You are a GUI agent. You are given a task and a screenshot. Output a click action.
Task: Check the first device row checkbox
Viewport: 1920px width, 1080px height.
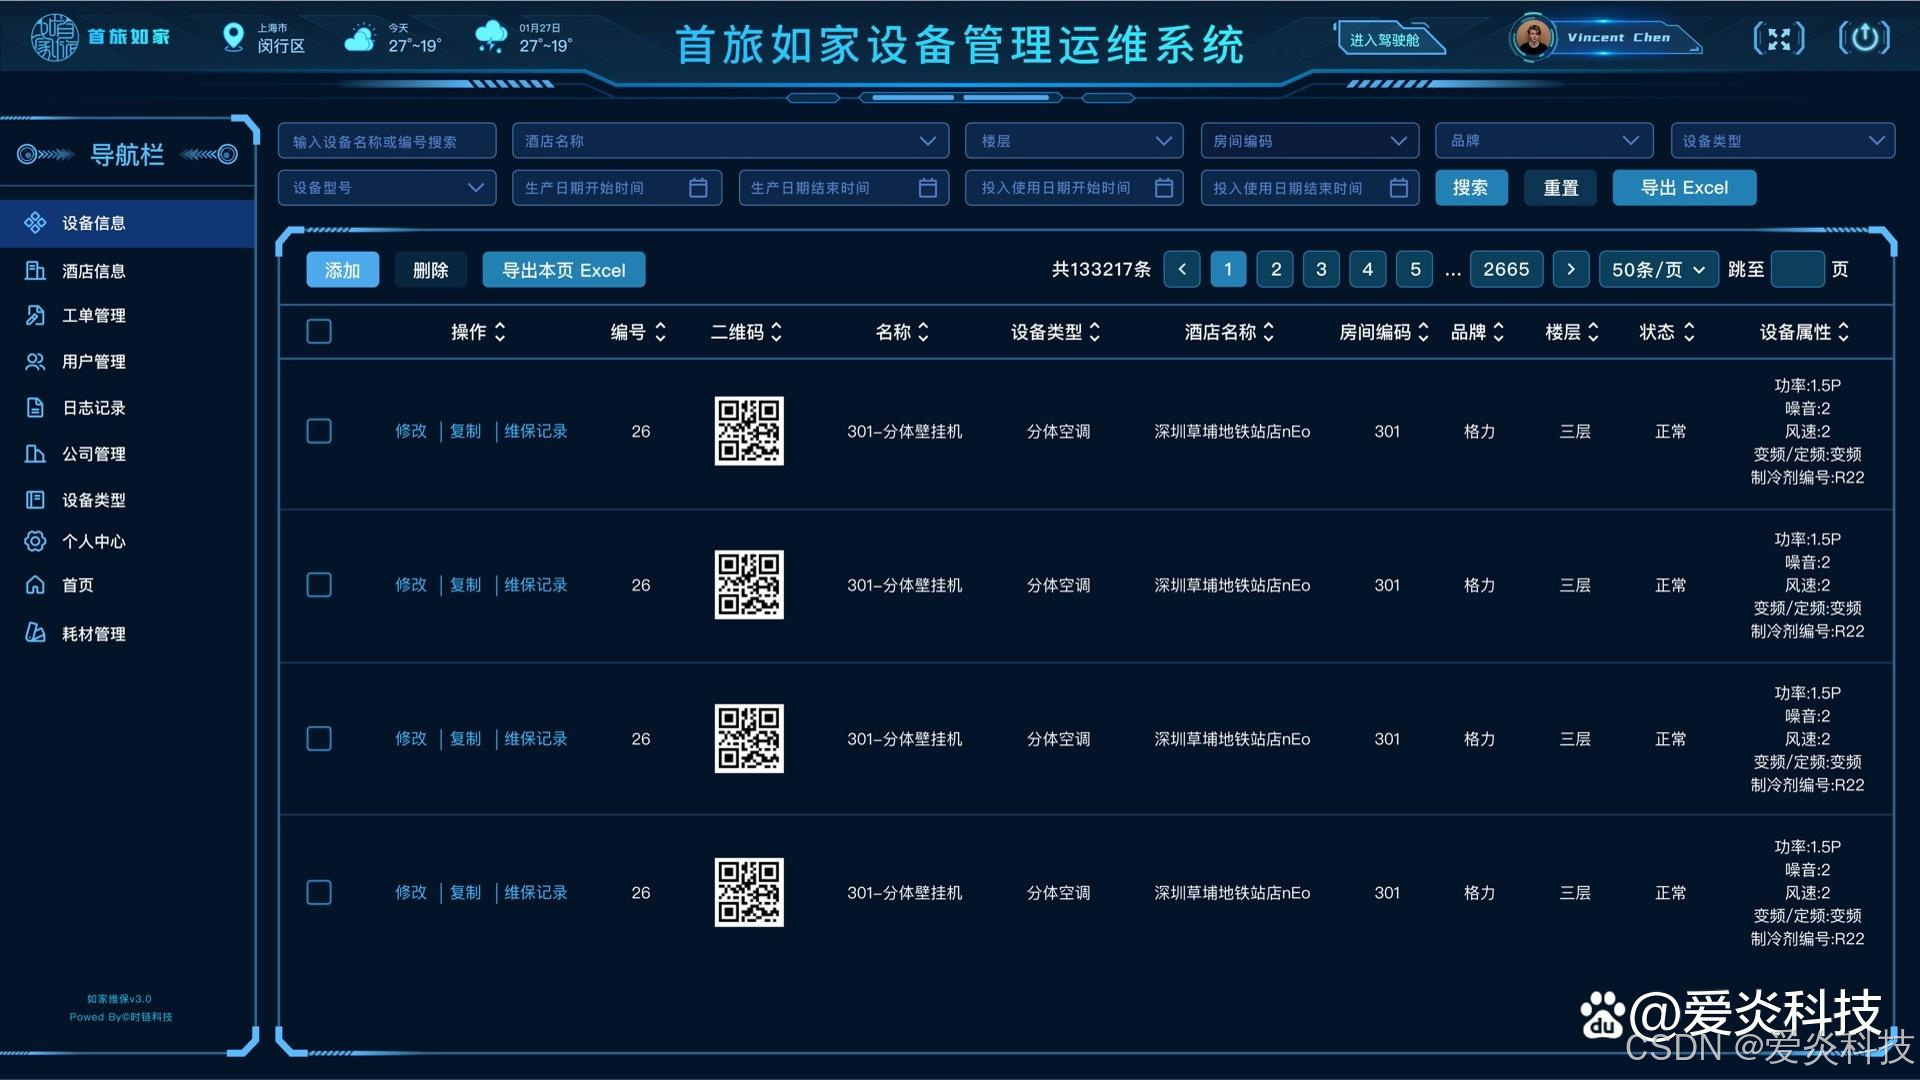tap(319, 431)
